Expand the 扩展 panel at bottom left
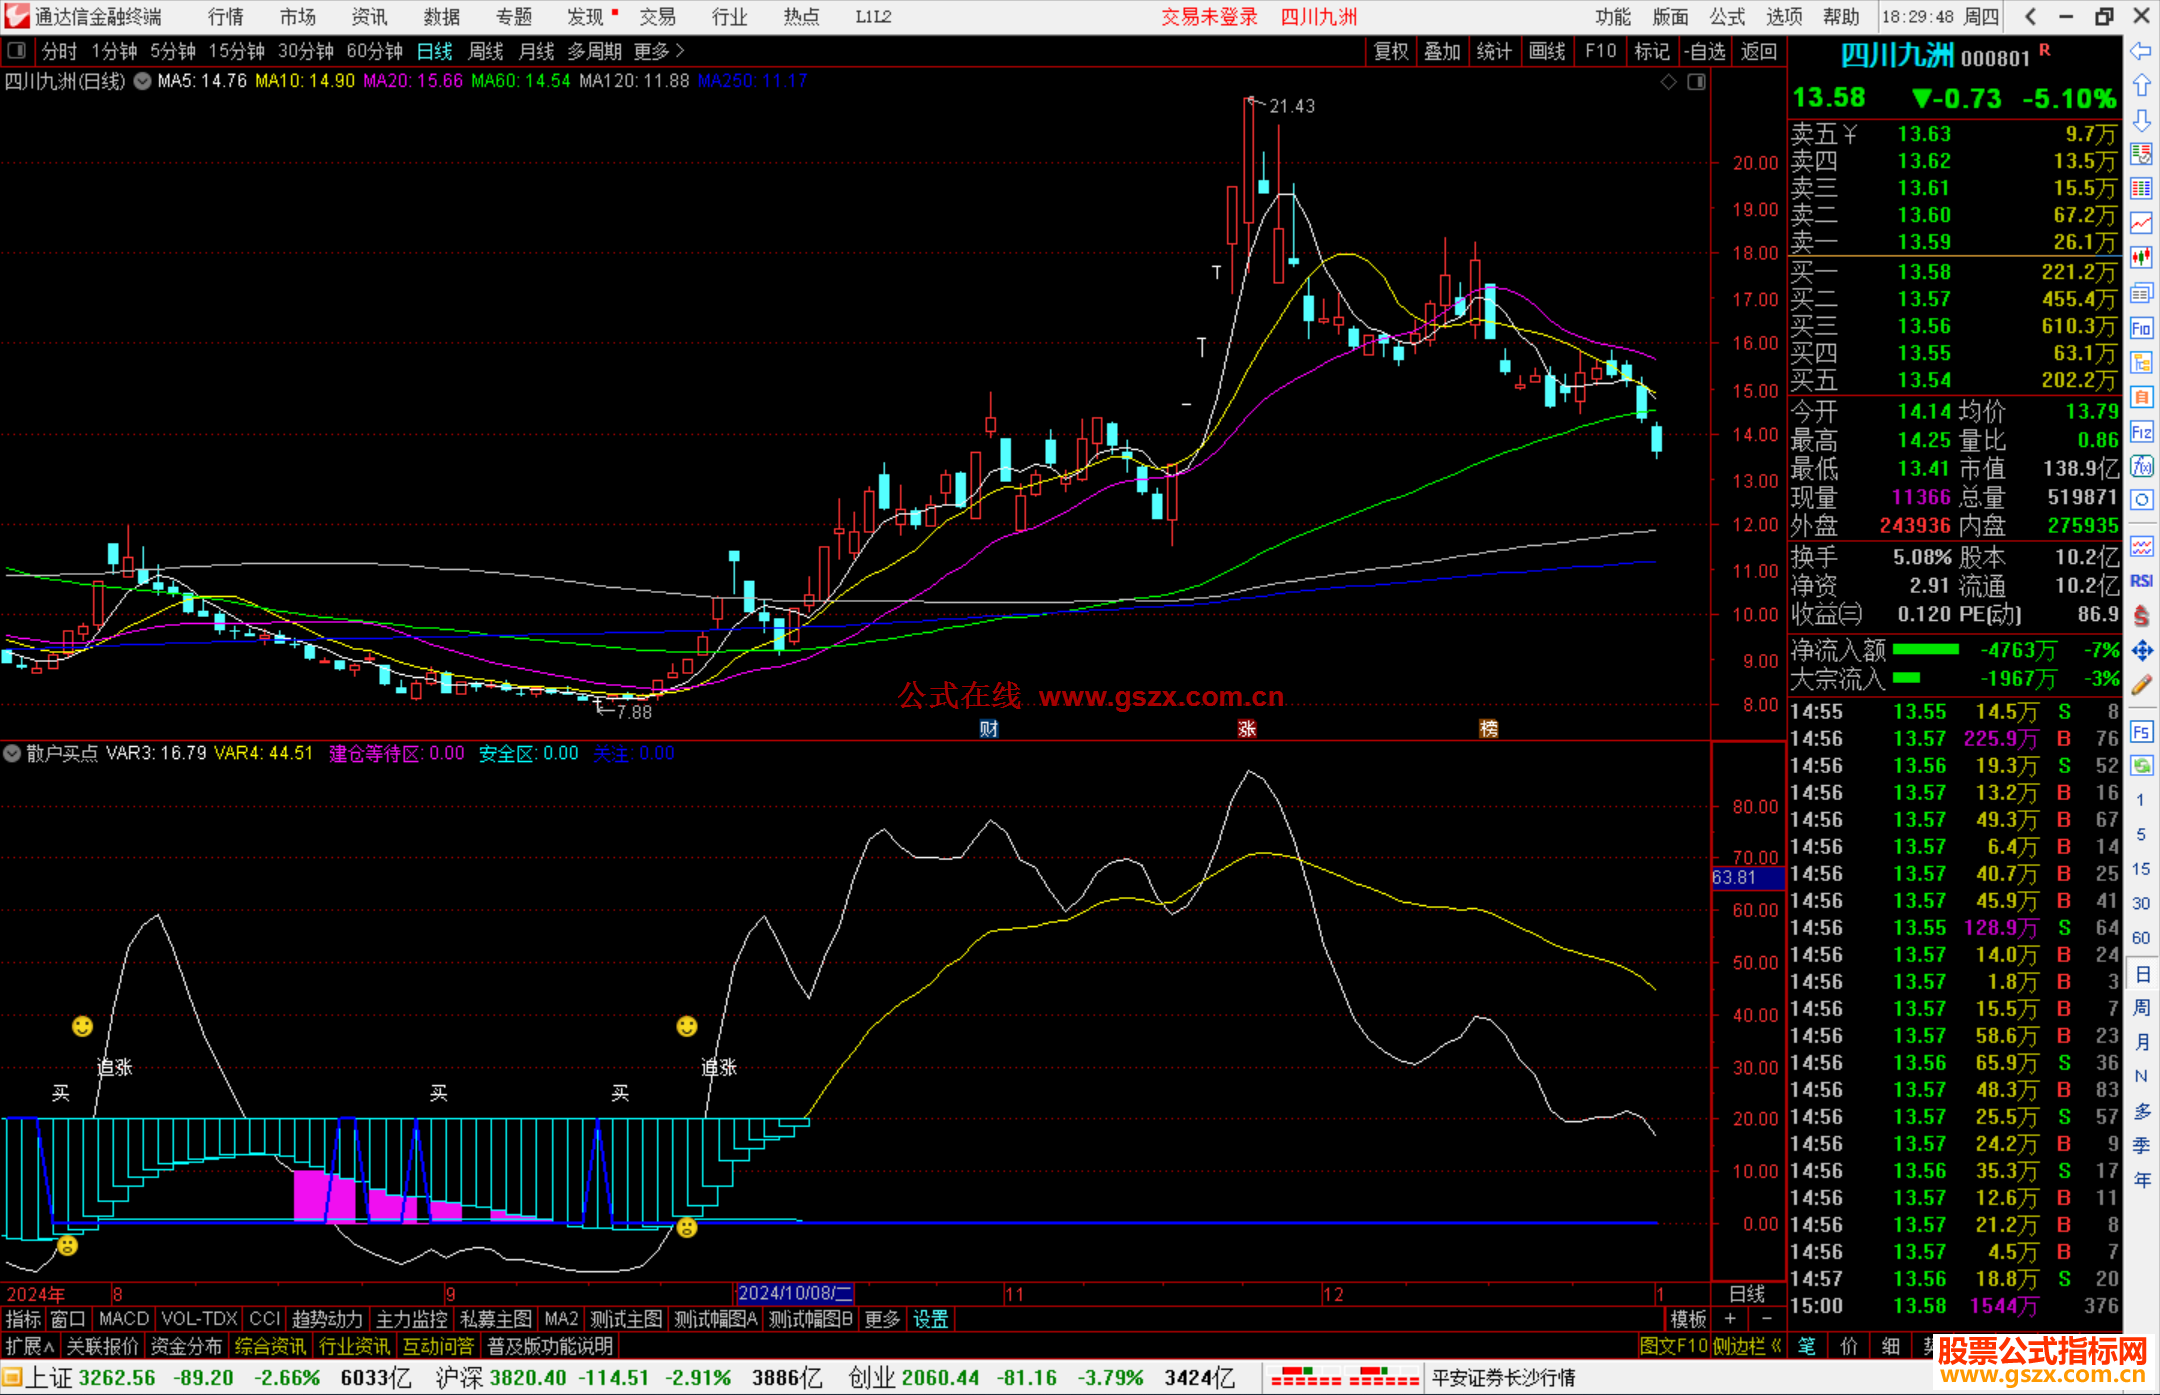The width and height of the screenshot is (2160, 1395). [30, 1346]
